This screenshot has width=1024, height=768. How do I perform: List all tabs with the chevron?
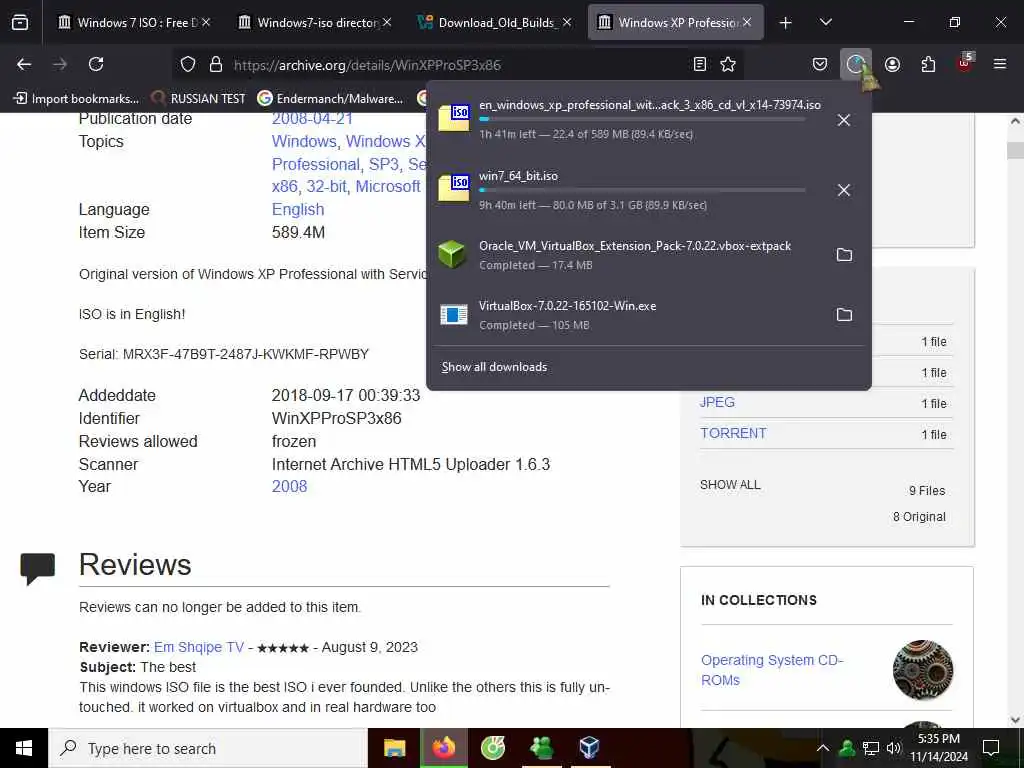click(825, 23)
